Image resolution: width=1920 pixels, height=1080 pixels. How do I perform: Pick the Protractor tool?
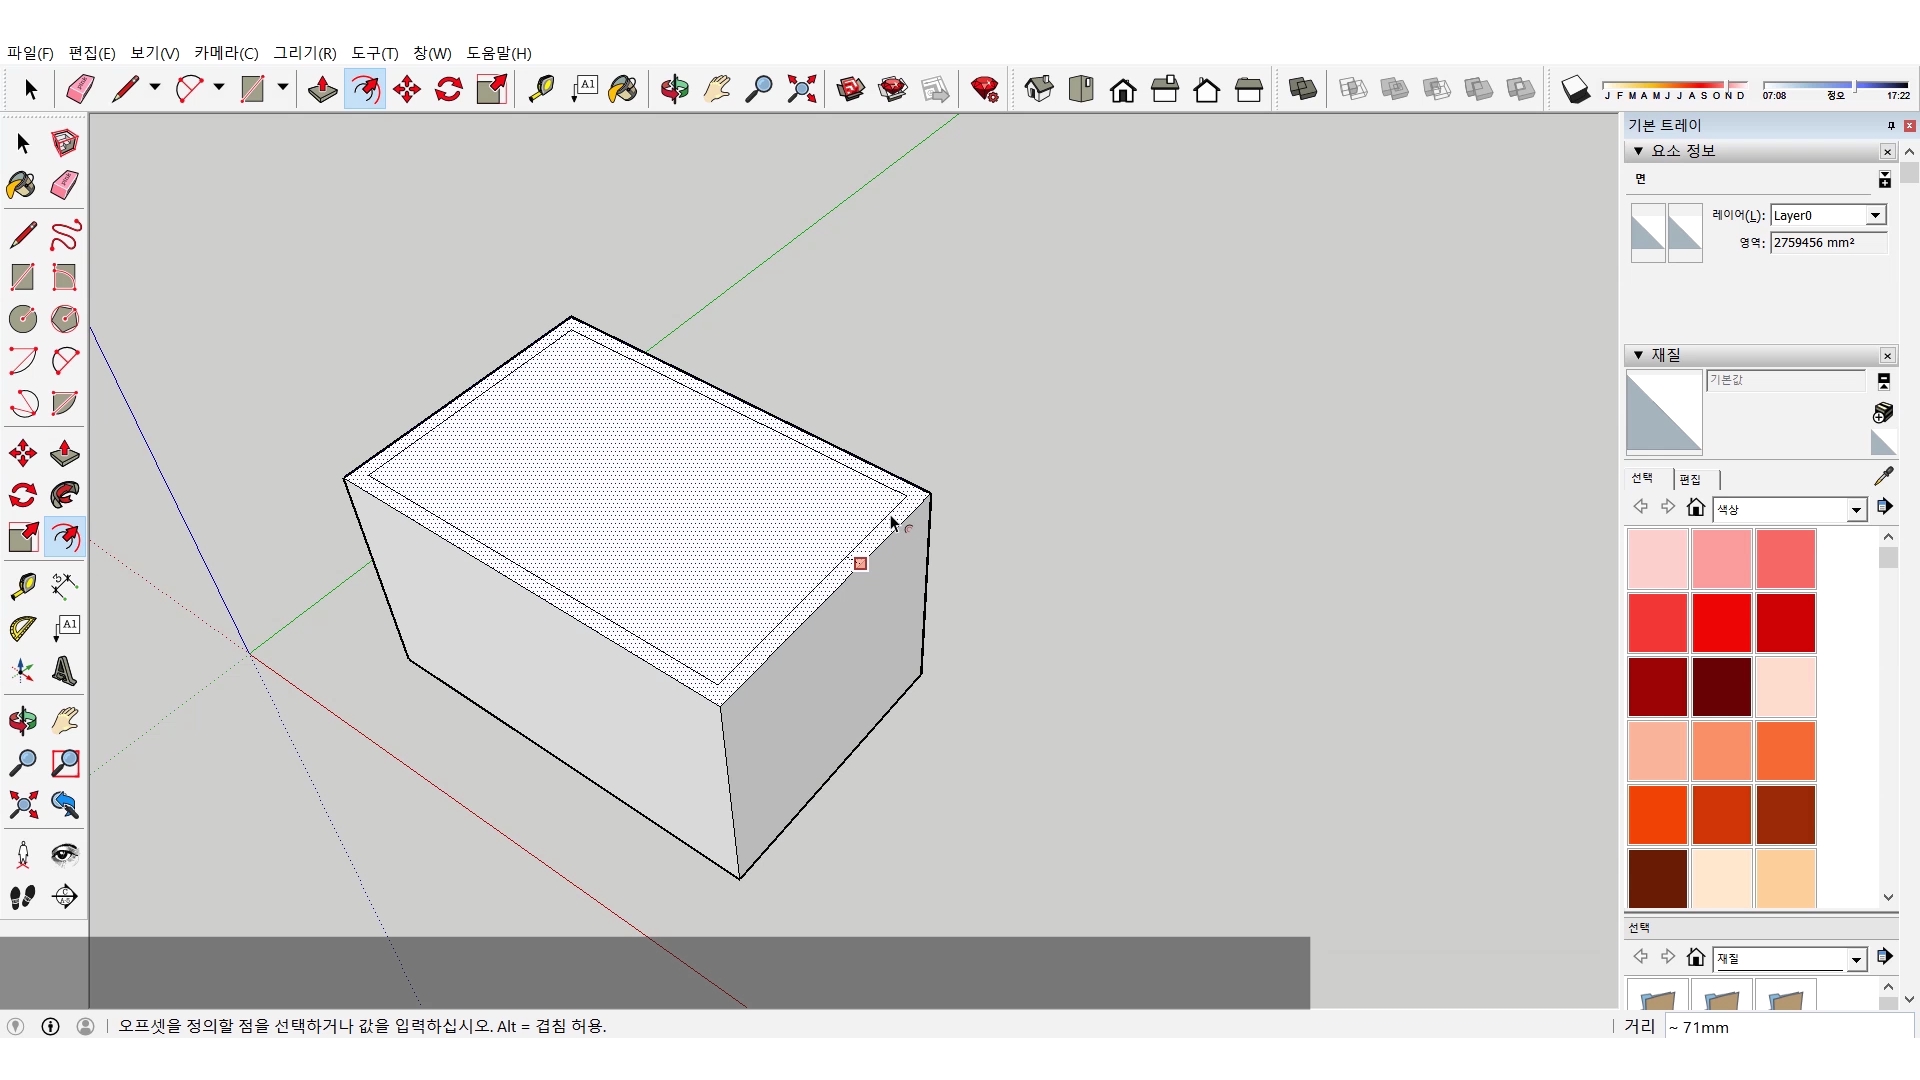point(23,628)
